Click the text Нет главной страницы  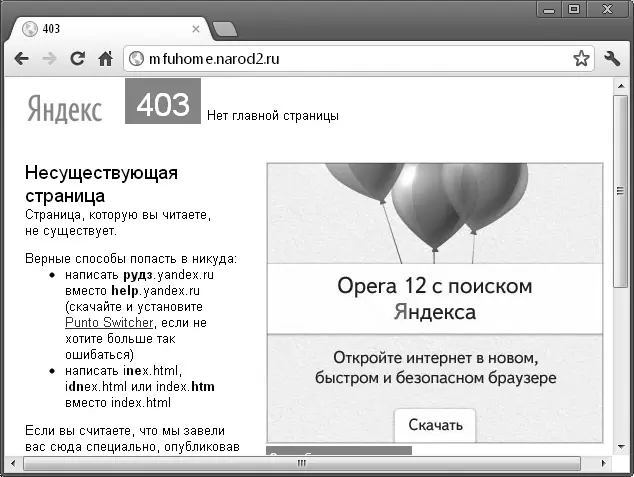pyautogui.click(x=273, y=116)
